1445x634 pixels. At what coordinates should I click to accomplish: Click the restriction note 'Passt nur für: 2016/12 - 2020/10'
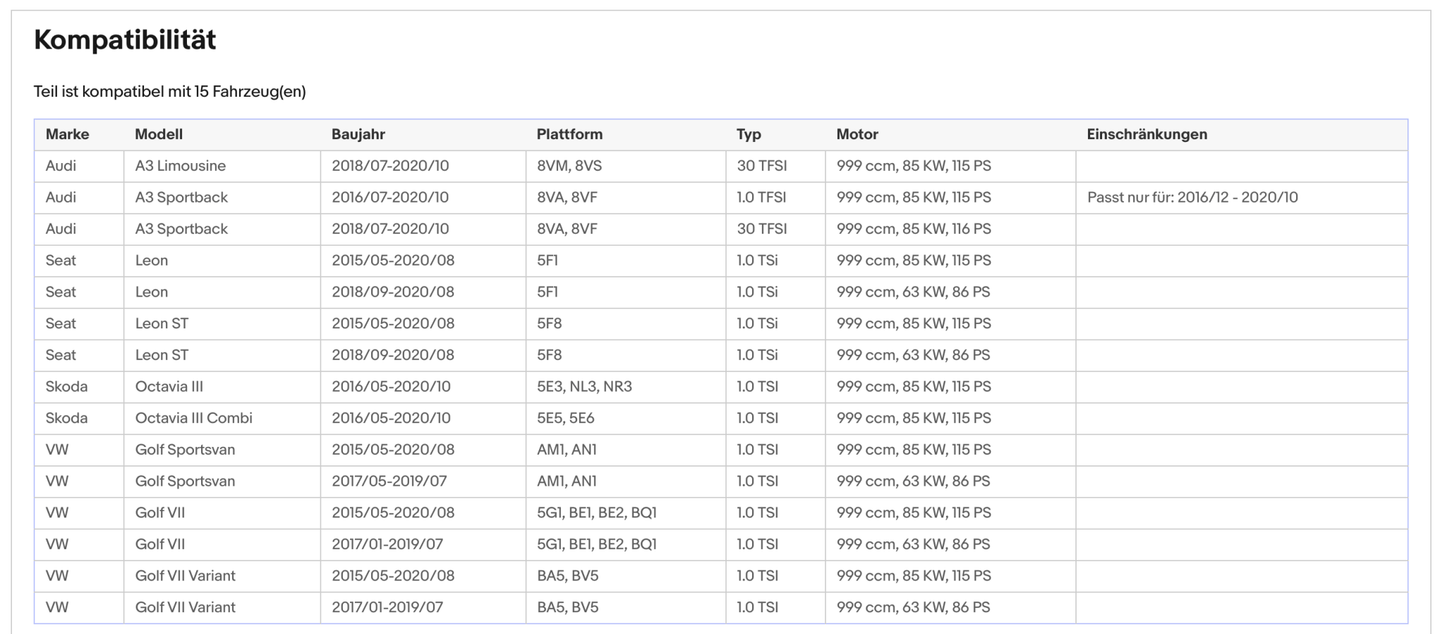(1192, 197)
